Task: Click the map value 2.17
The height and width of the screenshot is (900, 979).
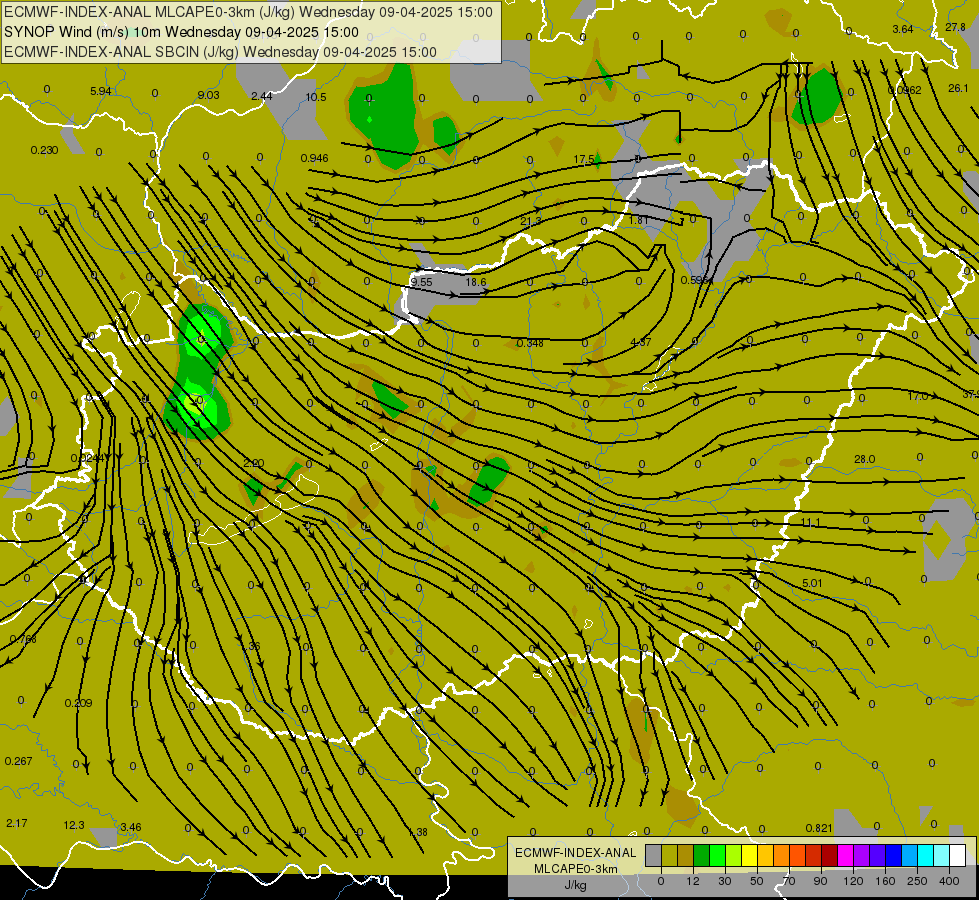Action: tap(17, 823)
